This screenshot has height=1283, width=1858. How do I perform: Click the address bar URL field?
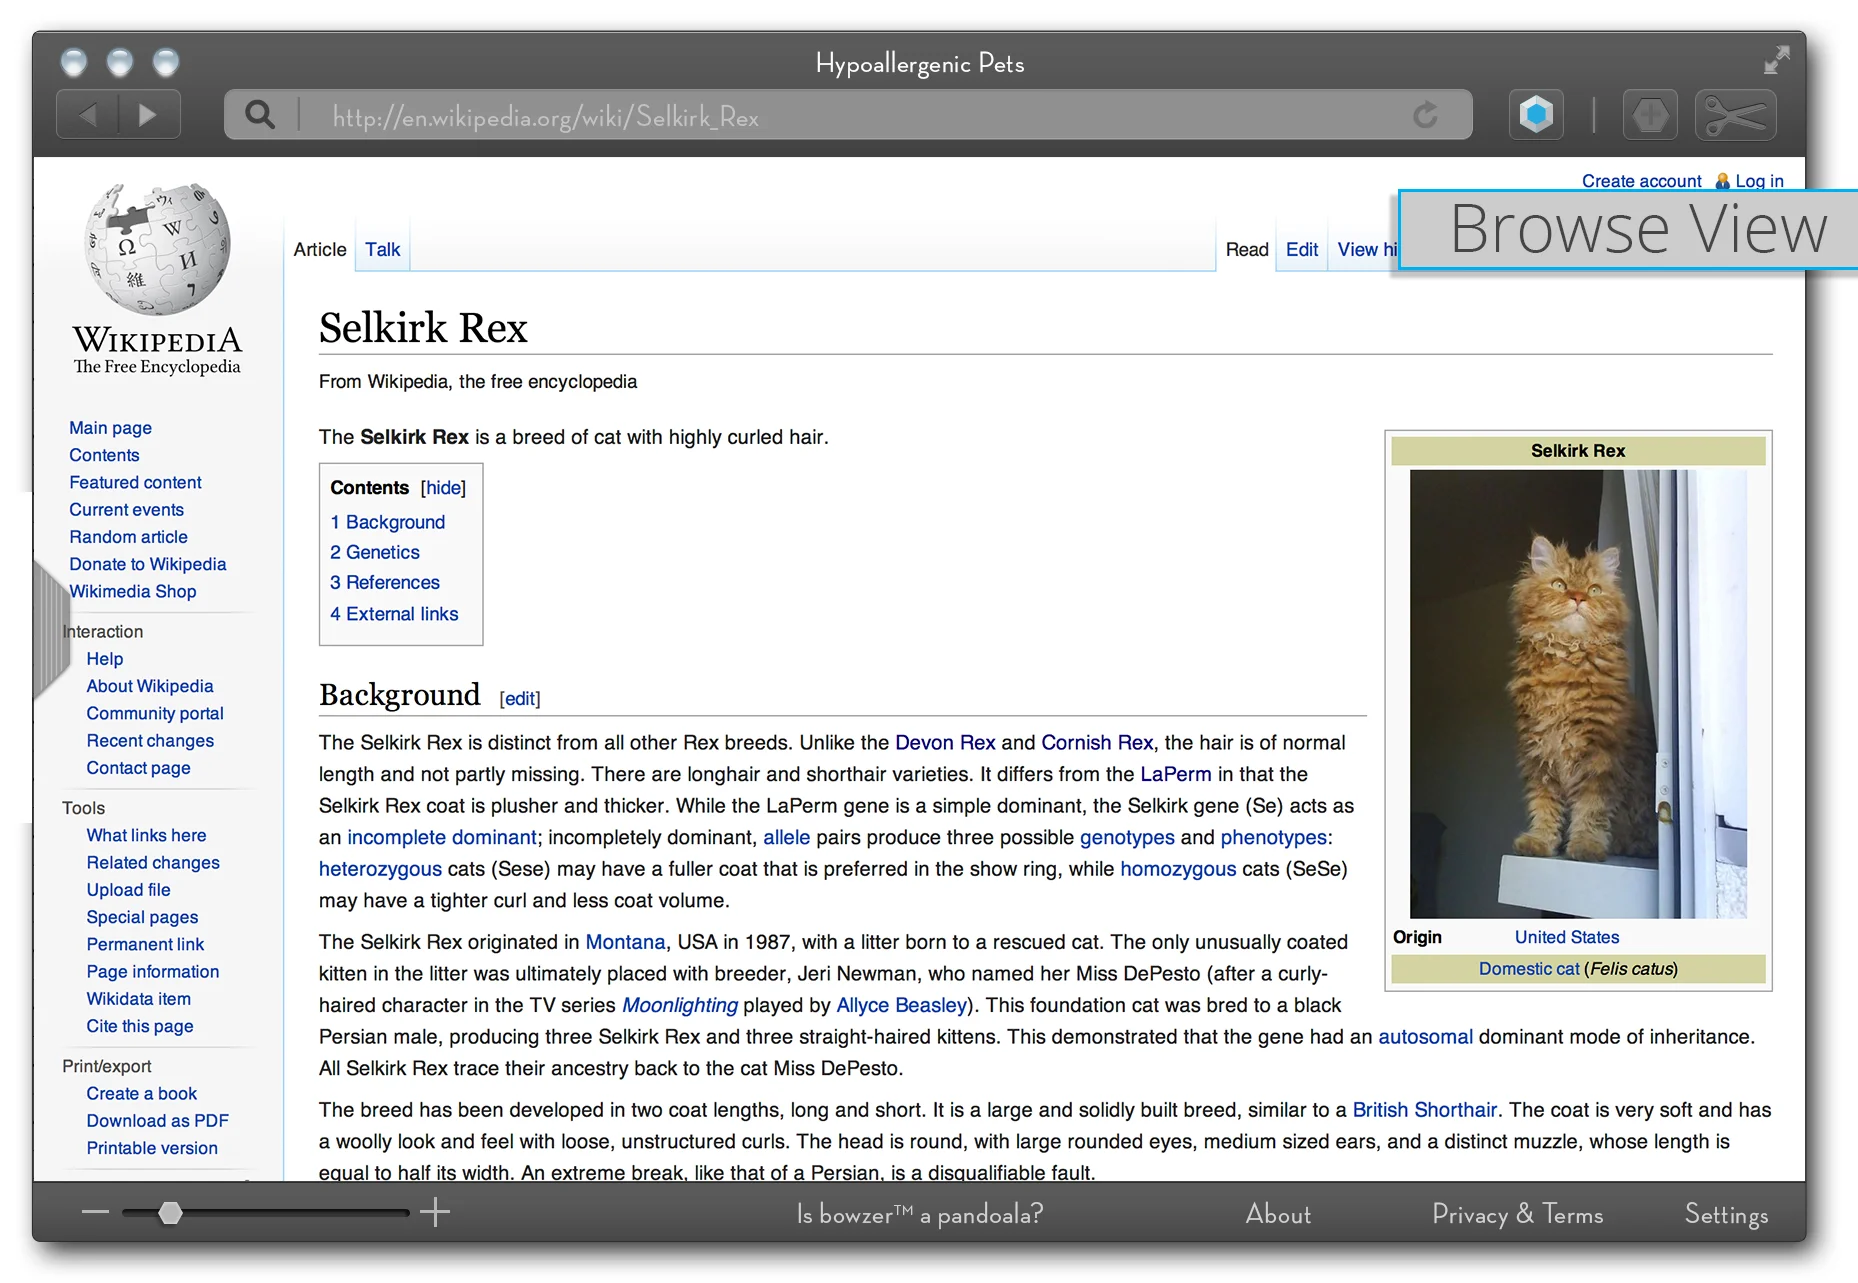pyautogui.click(x=700, y=114)
